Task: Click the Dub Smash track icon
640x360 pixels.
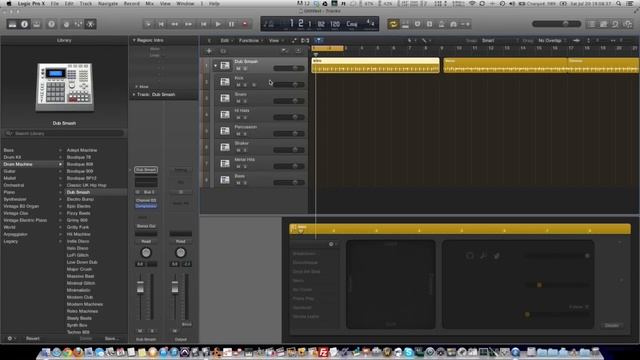Action: point(225,65)
